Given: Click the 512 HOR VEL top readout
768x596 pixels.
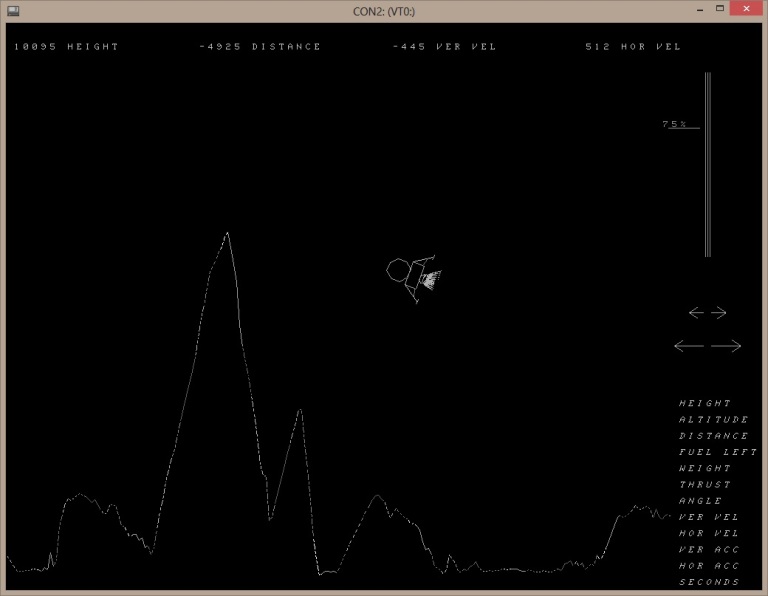Looking at the screenshot, I should click(633, 47).
